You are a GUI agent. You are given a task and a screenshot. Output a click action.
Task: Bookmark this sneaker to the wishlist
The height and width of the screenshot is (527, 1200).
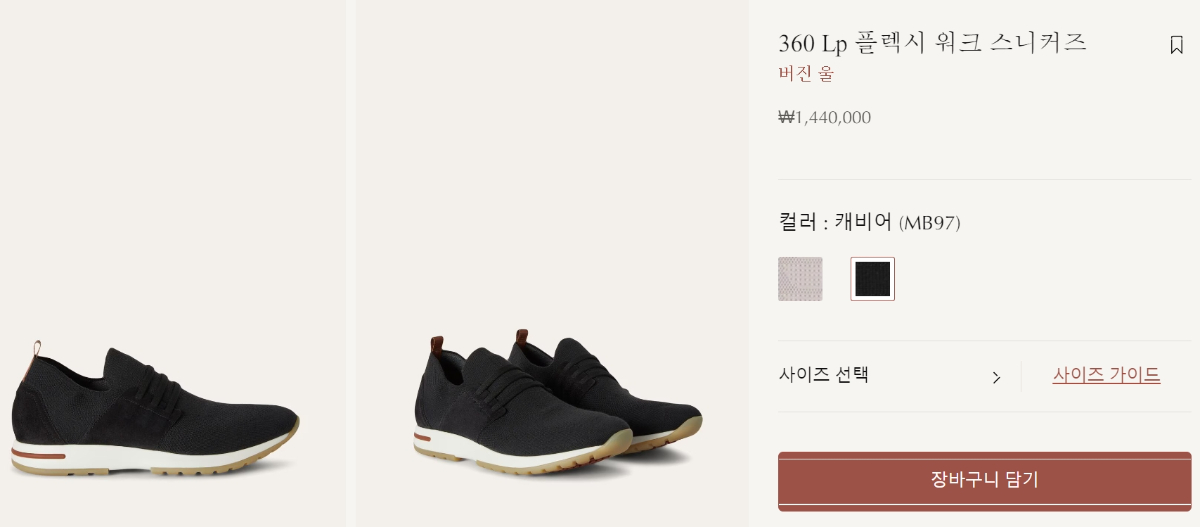tap(1176, 45)
